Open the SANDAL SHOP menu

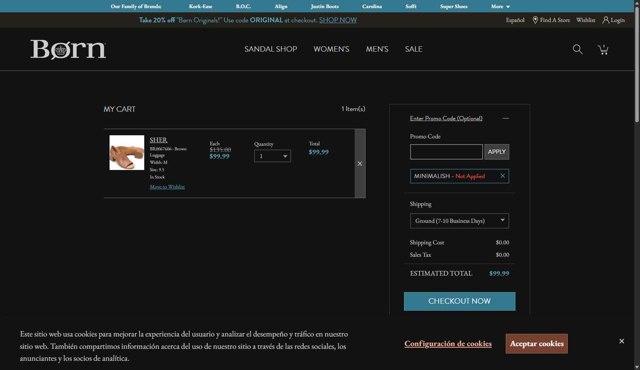[x=271, y=49]
